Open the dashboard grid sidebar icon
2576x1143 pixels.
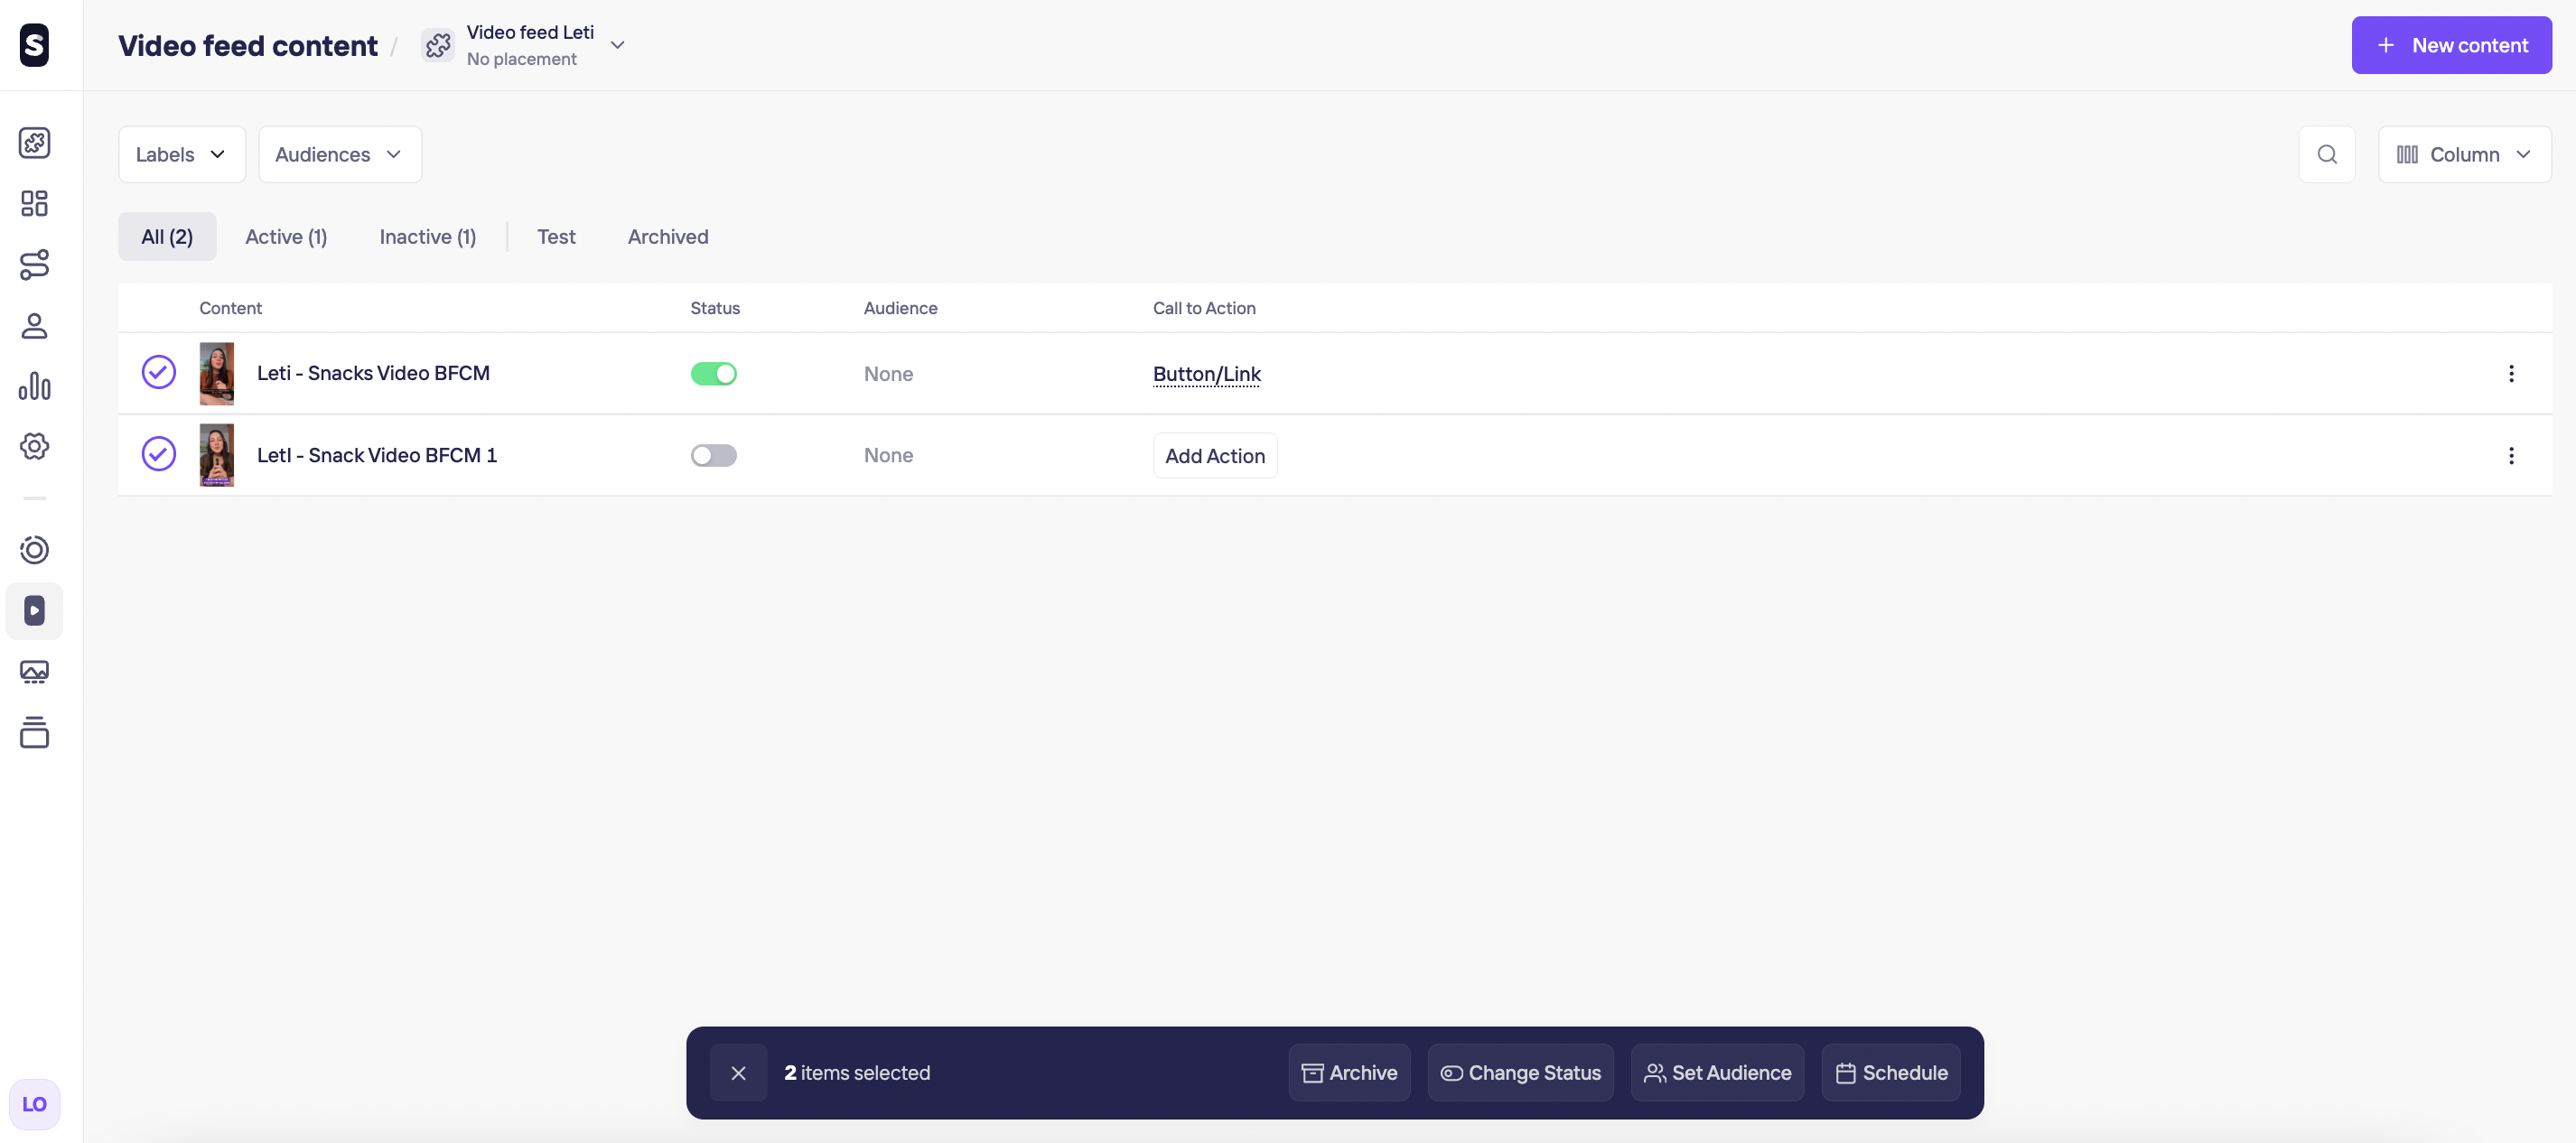point(34,204)
